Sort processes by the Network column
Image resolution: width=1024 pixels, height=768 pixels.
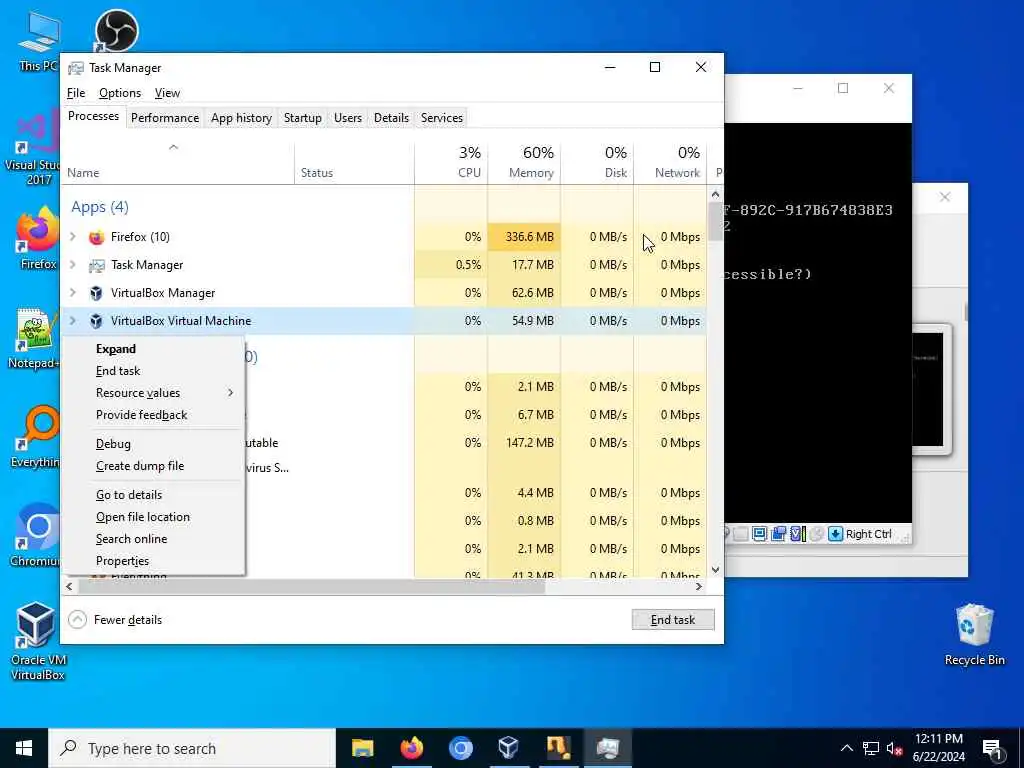[x=670, y=163]
